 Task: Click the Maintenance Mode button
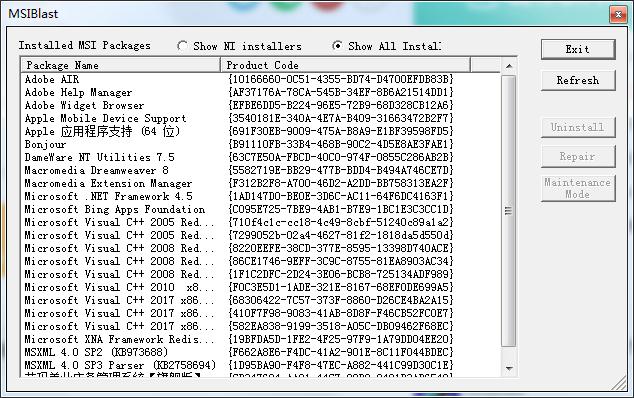pyautogui.click(x=578, y=188)
